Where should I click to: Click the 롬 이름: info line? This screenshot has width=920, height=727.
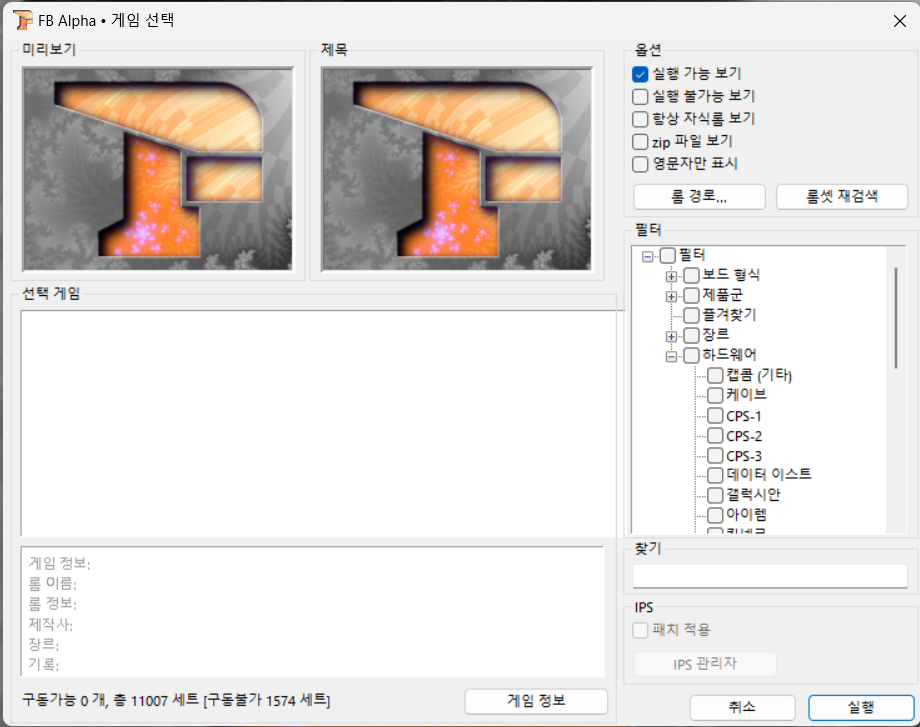coord(53,584)
